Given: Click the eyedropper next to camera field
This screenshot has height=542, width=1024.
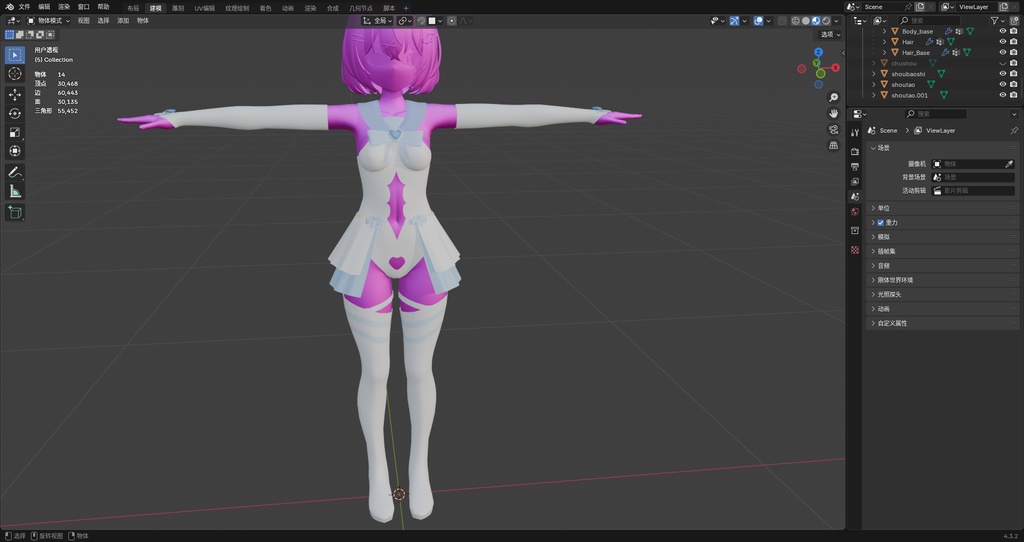Looking at the screenshot, I should [x=1009, y=164].
